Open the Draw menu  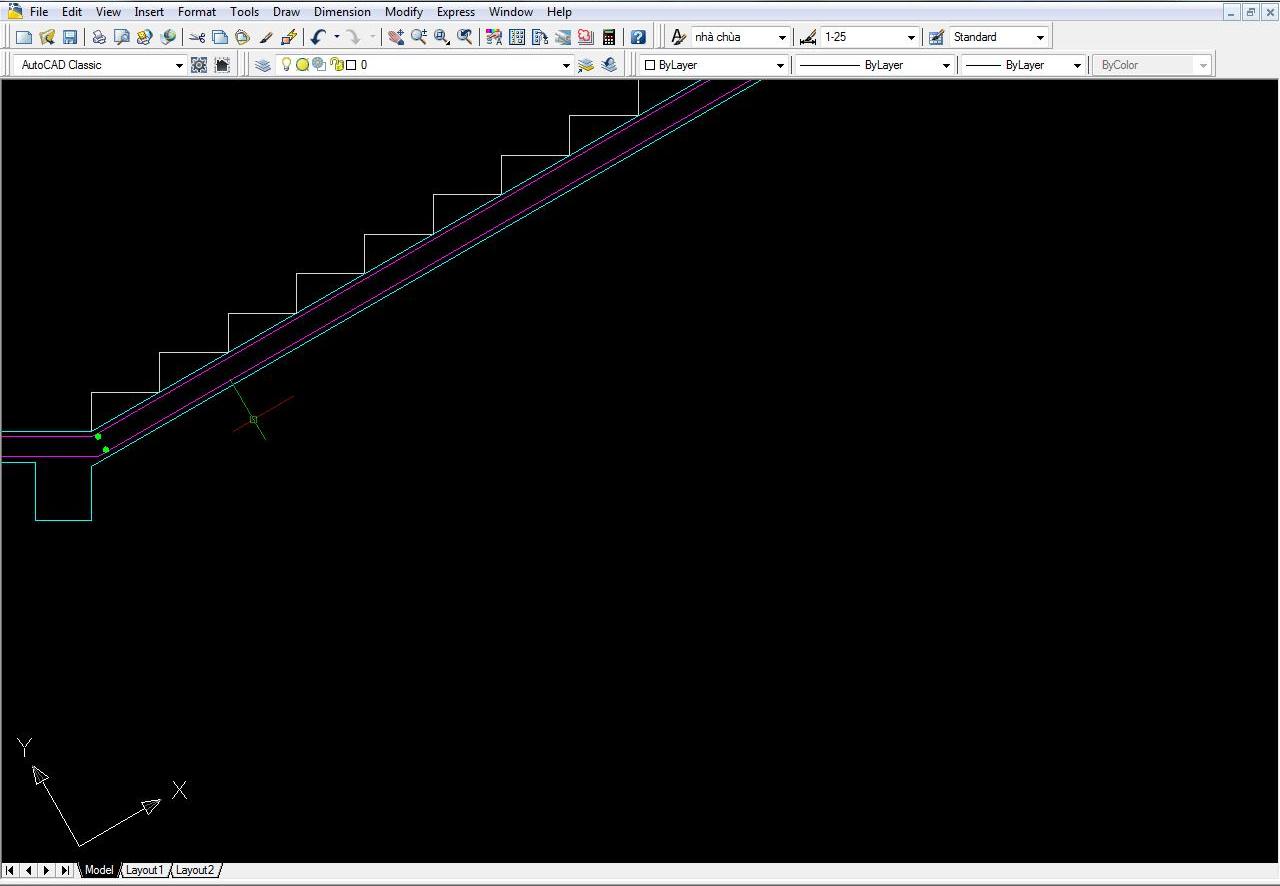tap(286, 12)
